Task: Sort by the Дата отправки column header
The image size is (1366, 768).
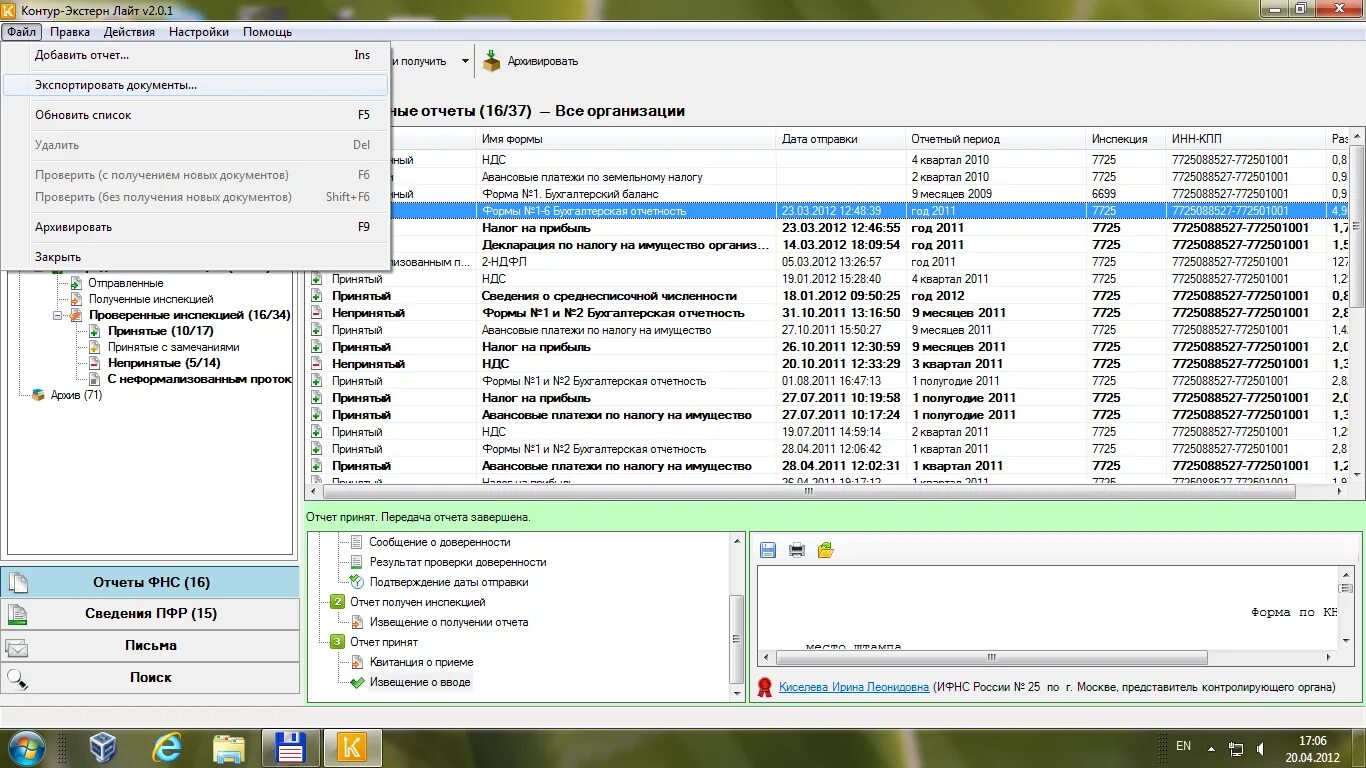Action: pyautogui.click(x=841, y=139)
